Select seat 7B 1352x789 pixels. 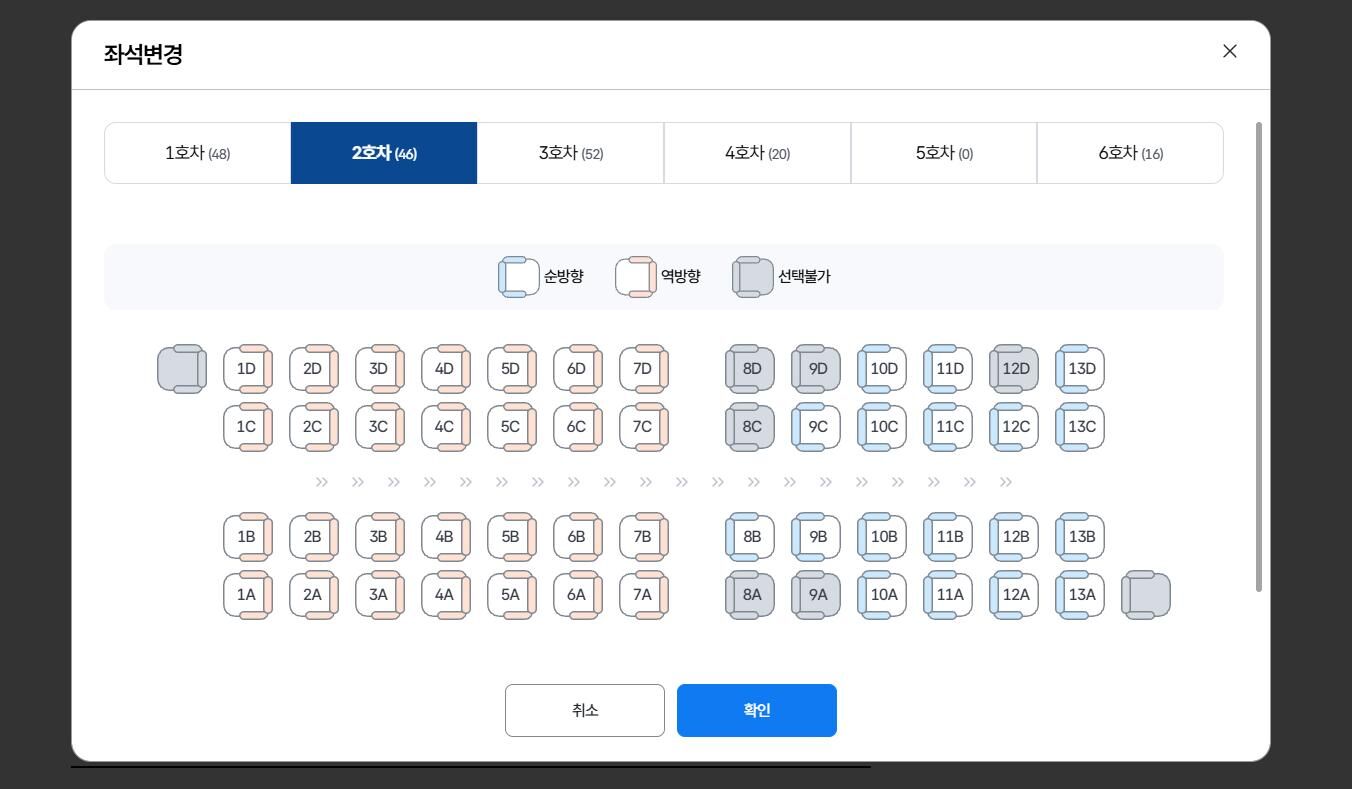click(x=643, y=537)
